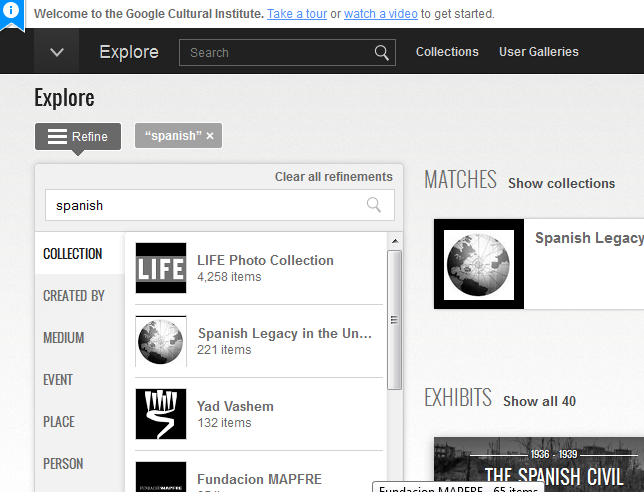Select the MEDIUM refine tab
The height and width of the screenshot is (492, 644).
tap(80, 338)
